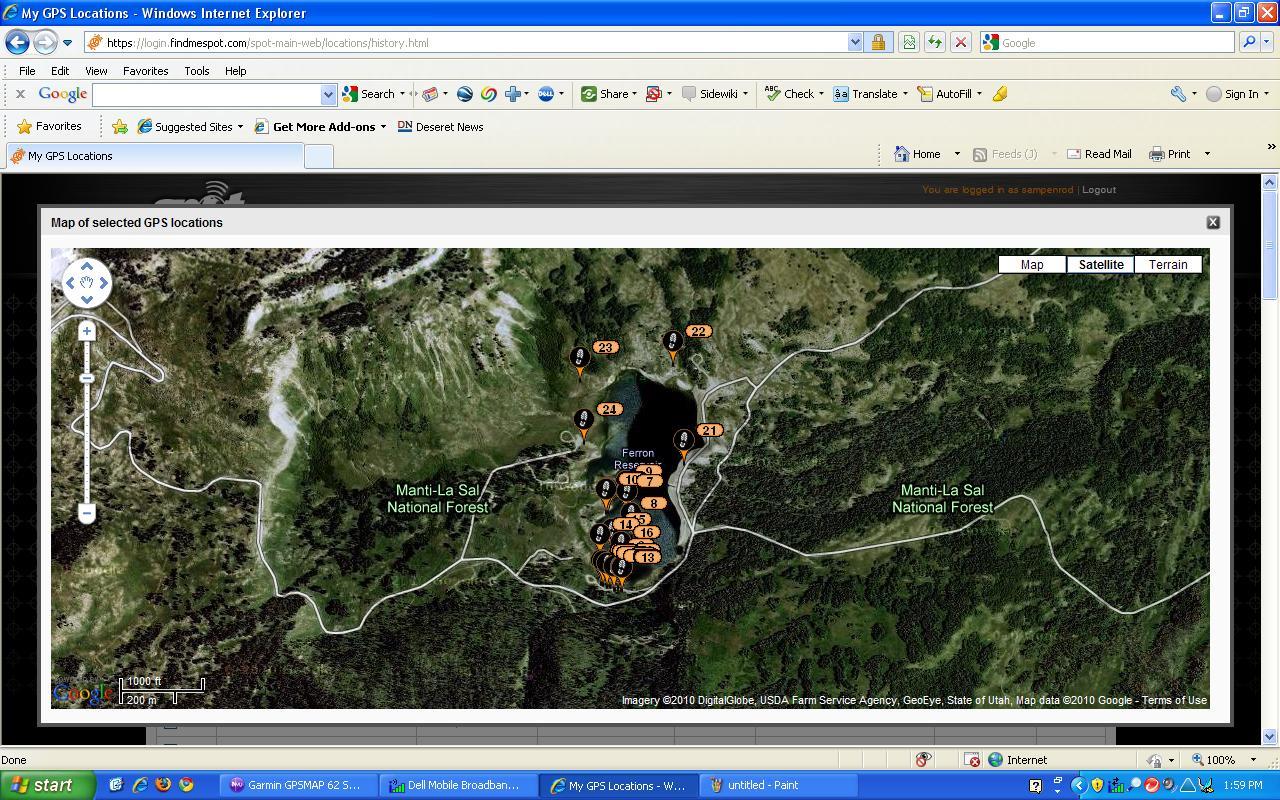Open the Share button dropdown
The height and width of the screenshot is (800, 1280).
[x=635, y=94]
